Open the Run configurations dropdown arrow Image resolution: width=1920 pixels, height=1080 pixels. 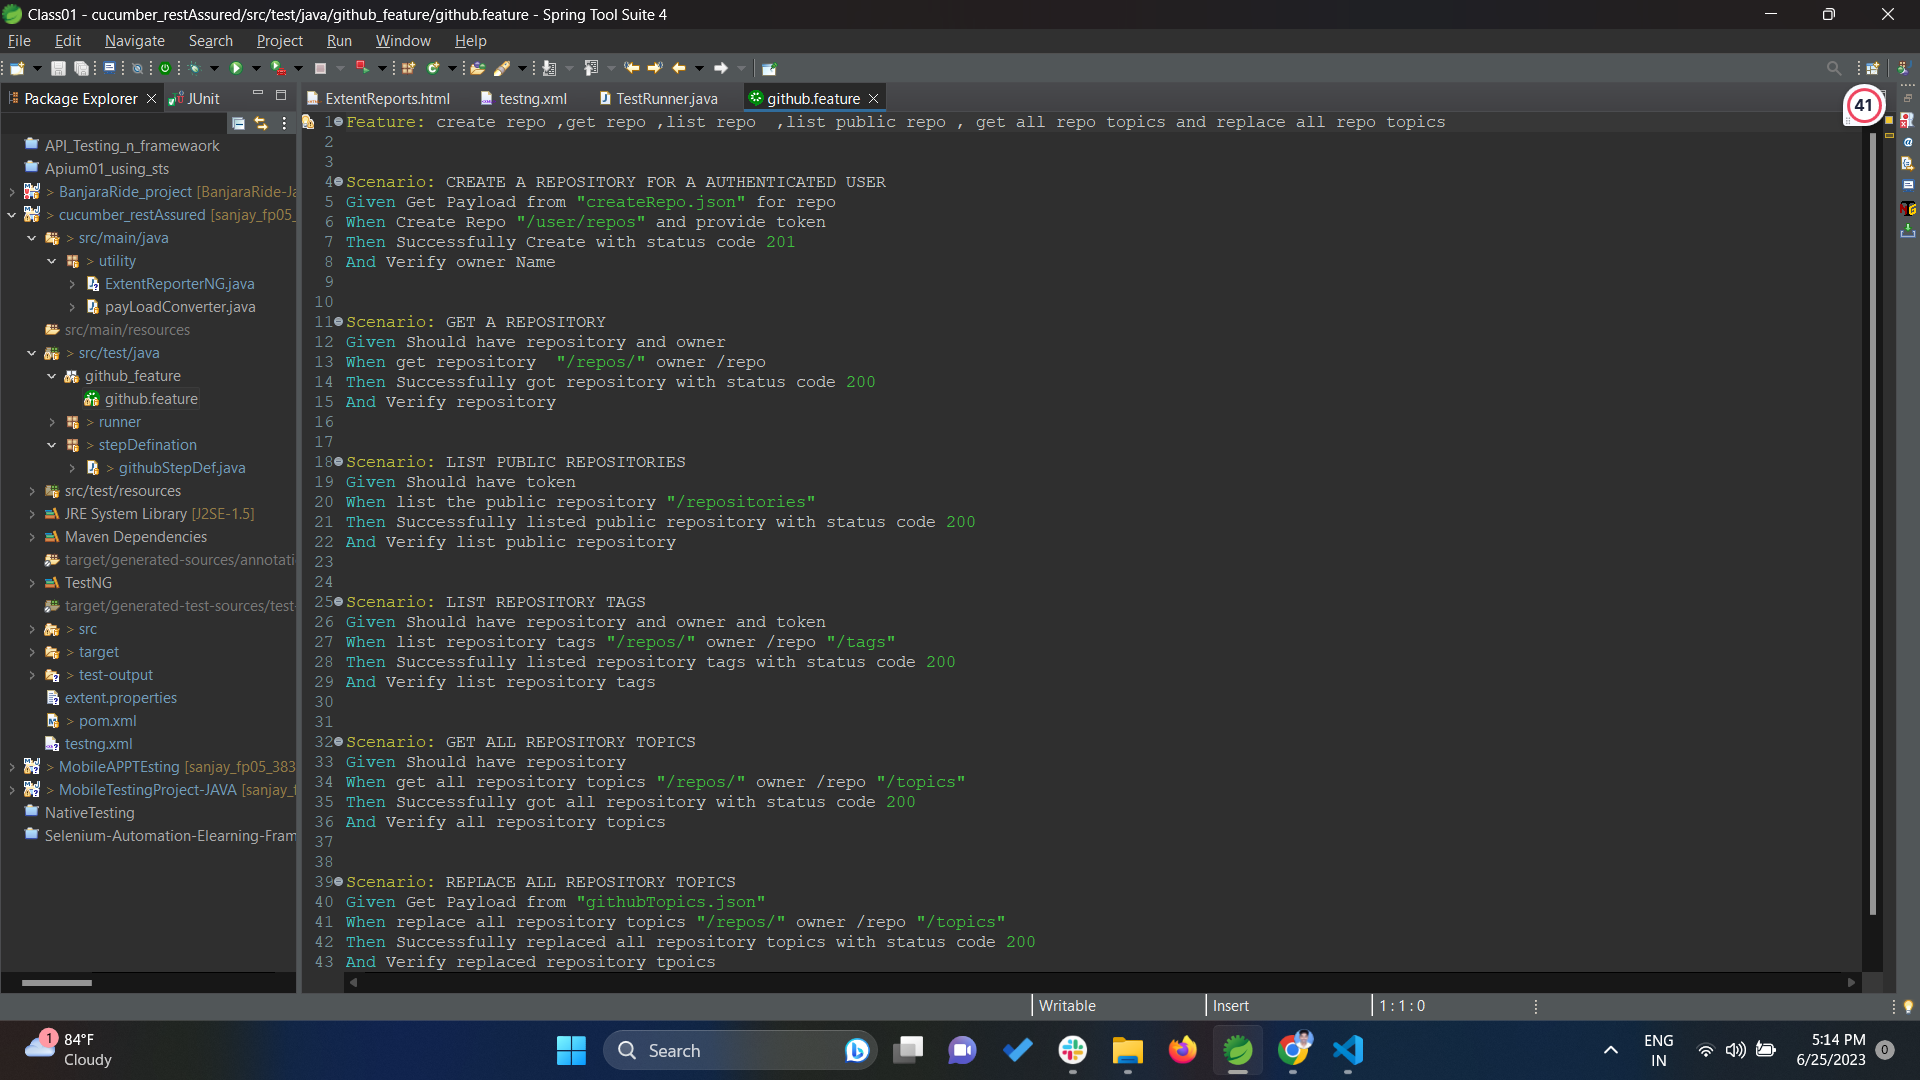256,68
